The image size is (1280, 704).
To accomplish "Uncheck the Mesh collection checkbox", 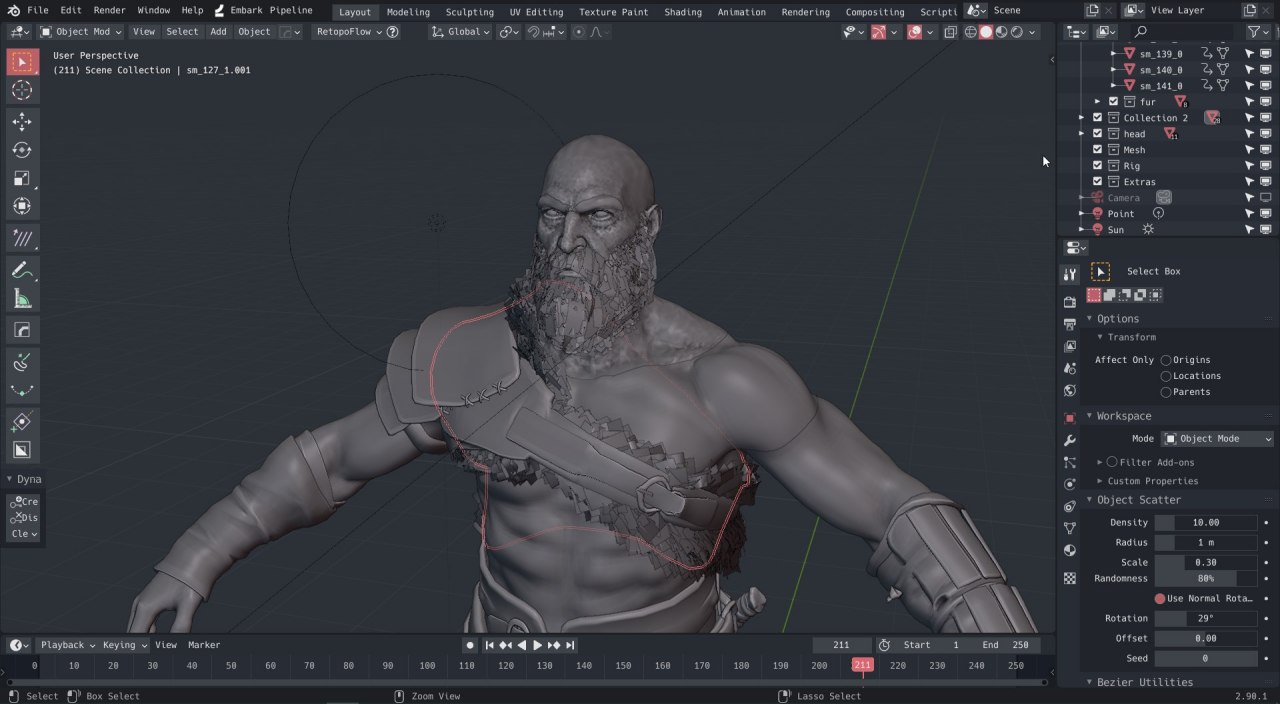I will [x=1097, y=150].
